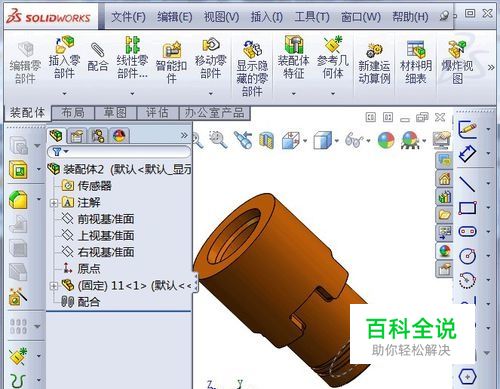Click the display style cube icon
This screenshot has height=389, width=500.
click(322, 140)
